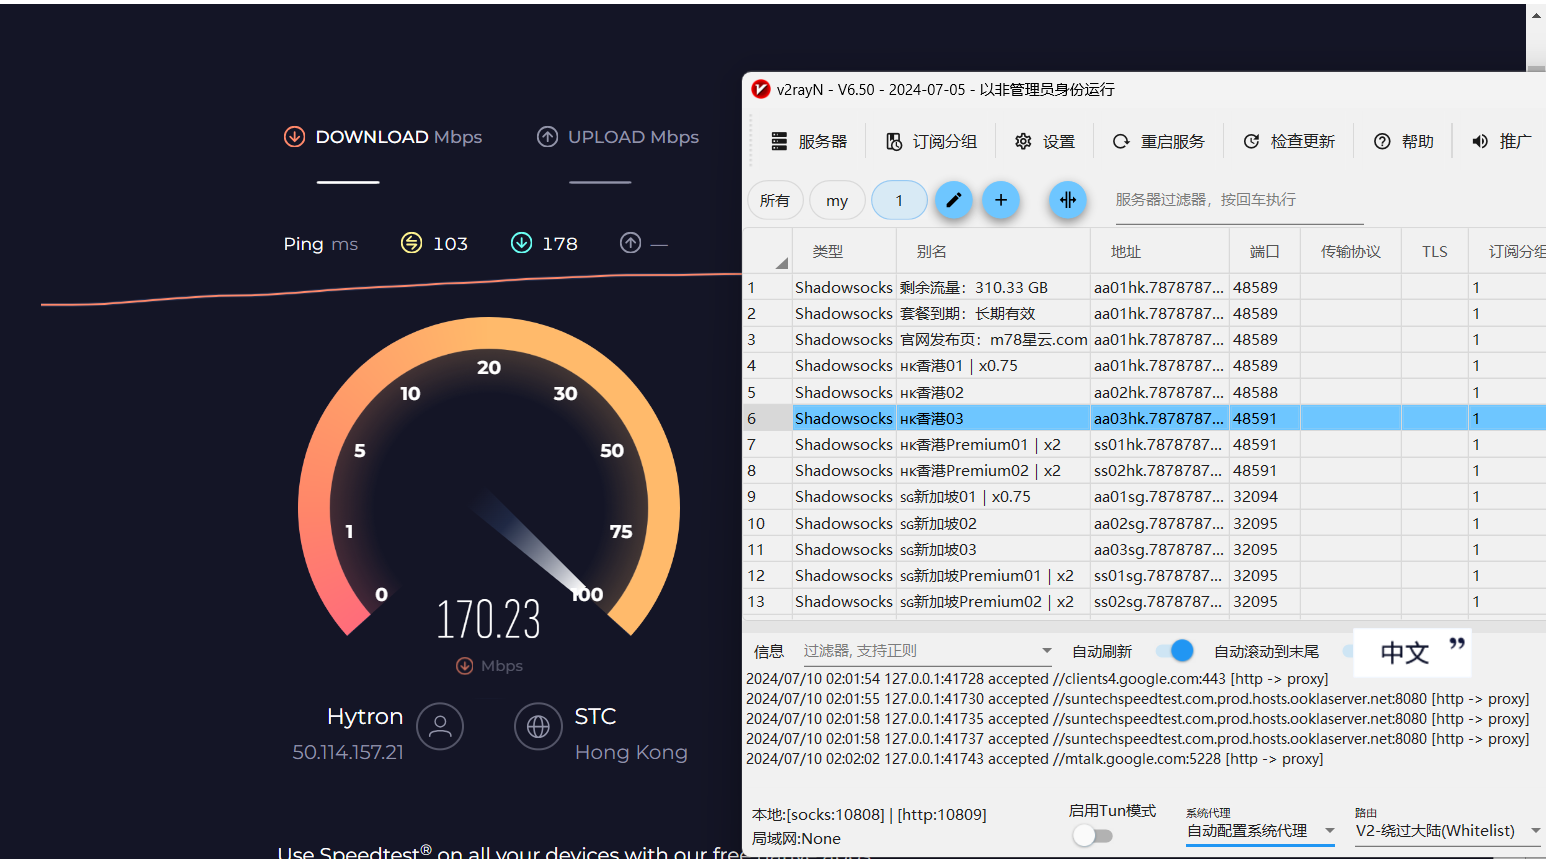Screen dimensions: 1546x859
Task: Click the yellow idle ping icon
Action: (411, 243)
